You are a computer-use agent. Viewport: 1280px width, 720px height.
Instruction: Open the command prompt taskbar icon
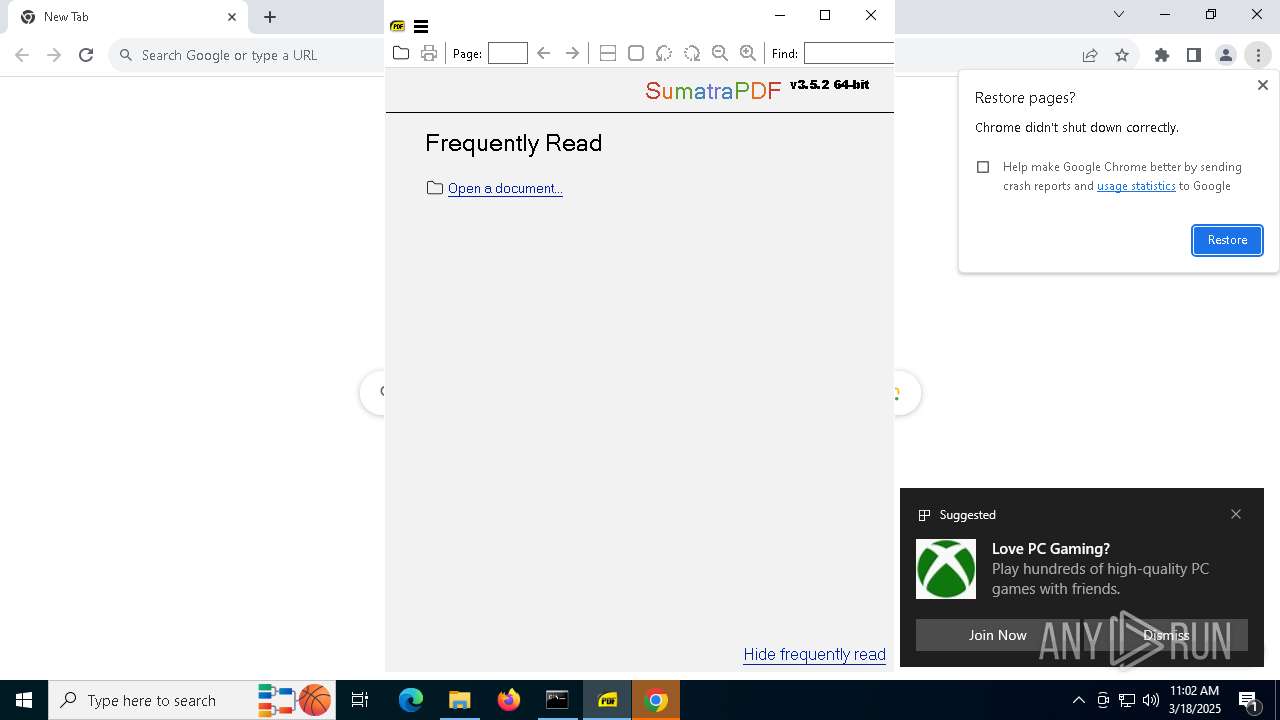pyautogui.click(x=557, y=700)
